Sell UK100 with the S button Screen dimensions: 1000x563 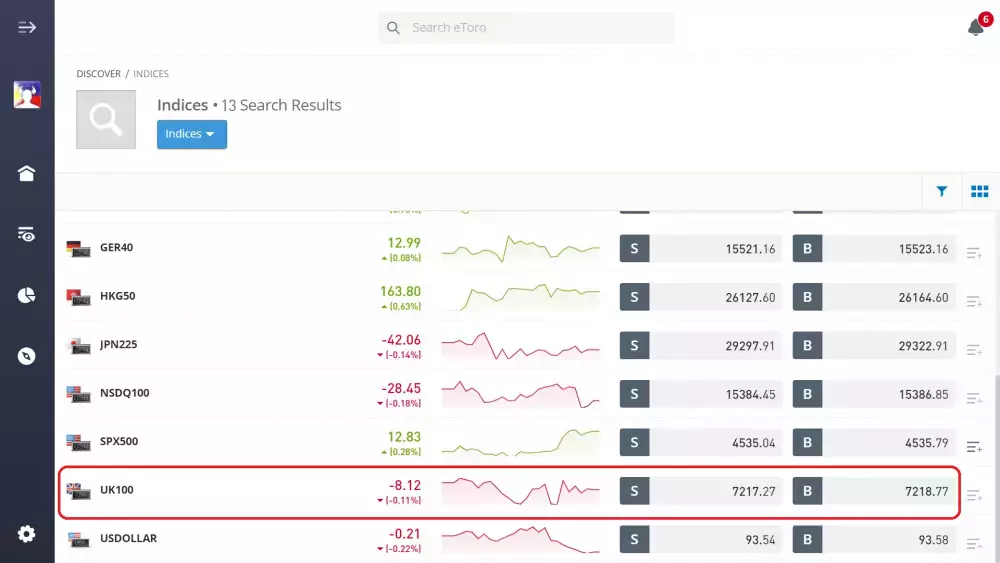click(x=635, y=491)
